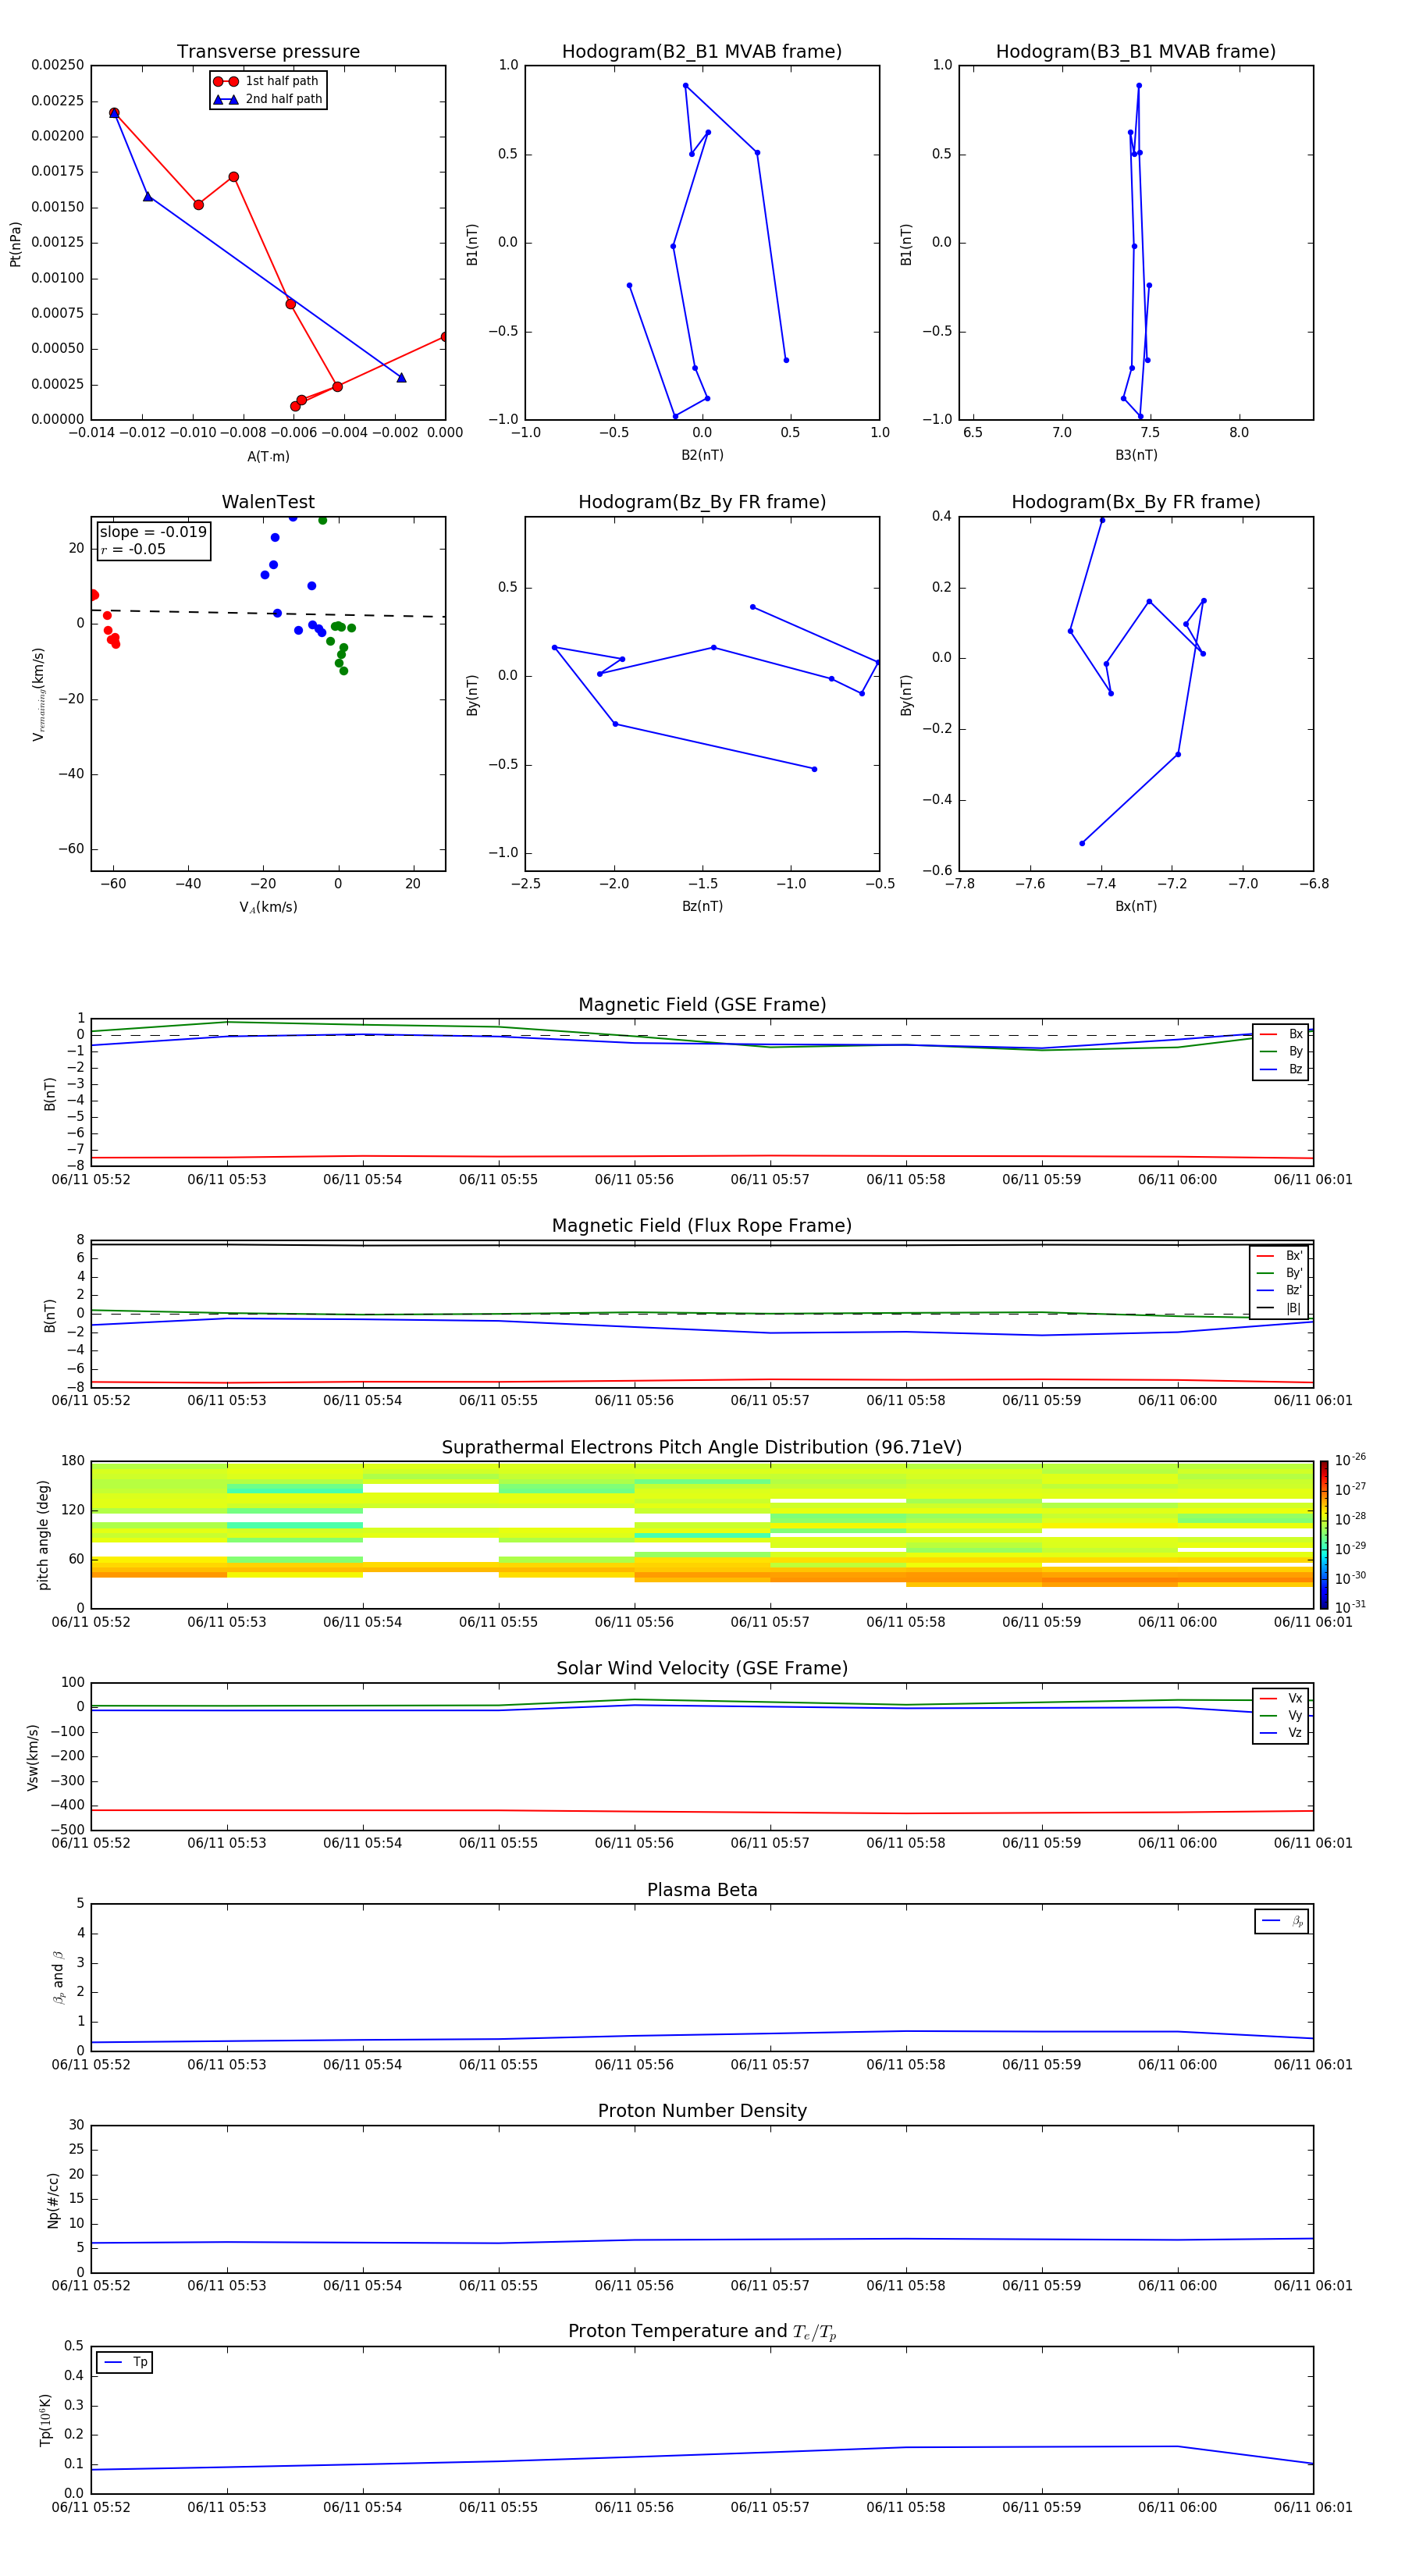Click the "Solar Wind Velocity (GSE Frame)" title
Image resolution: width=1405 pixels, height=2576 pixels.
click(702, 1668)
